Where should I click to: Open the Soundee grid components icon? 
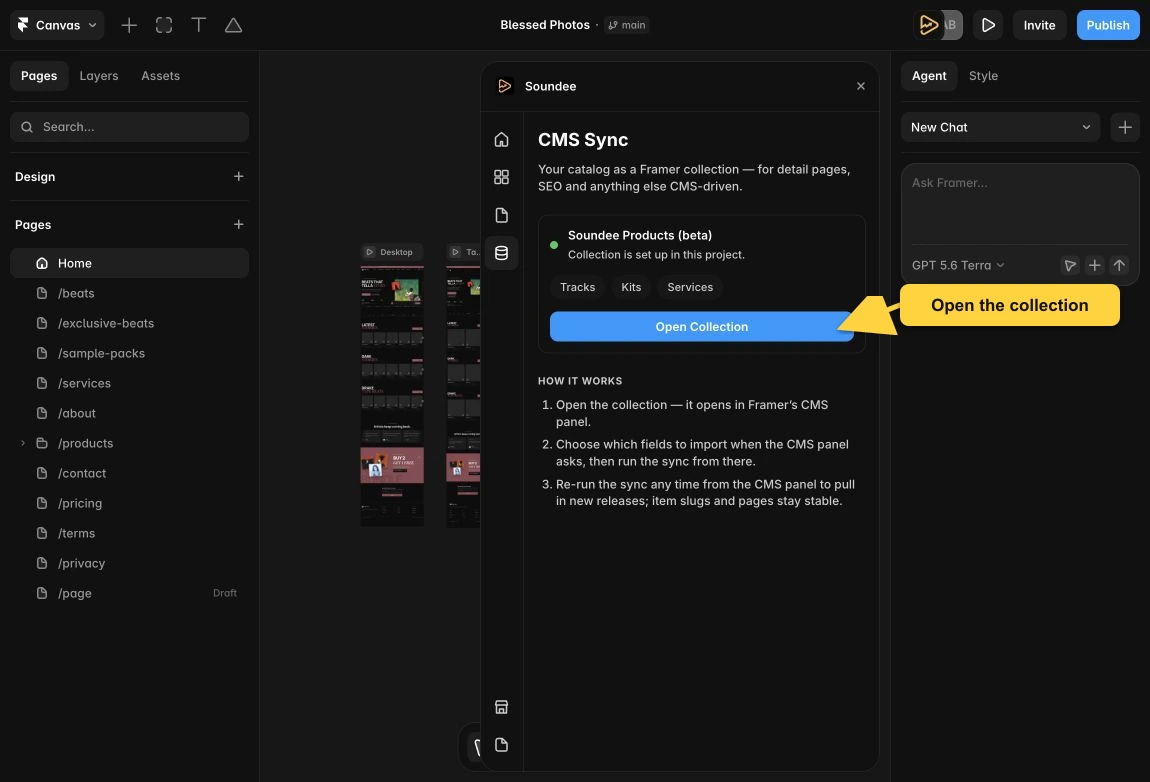point(502,177)
